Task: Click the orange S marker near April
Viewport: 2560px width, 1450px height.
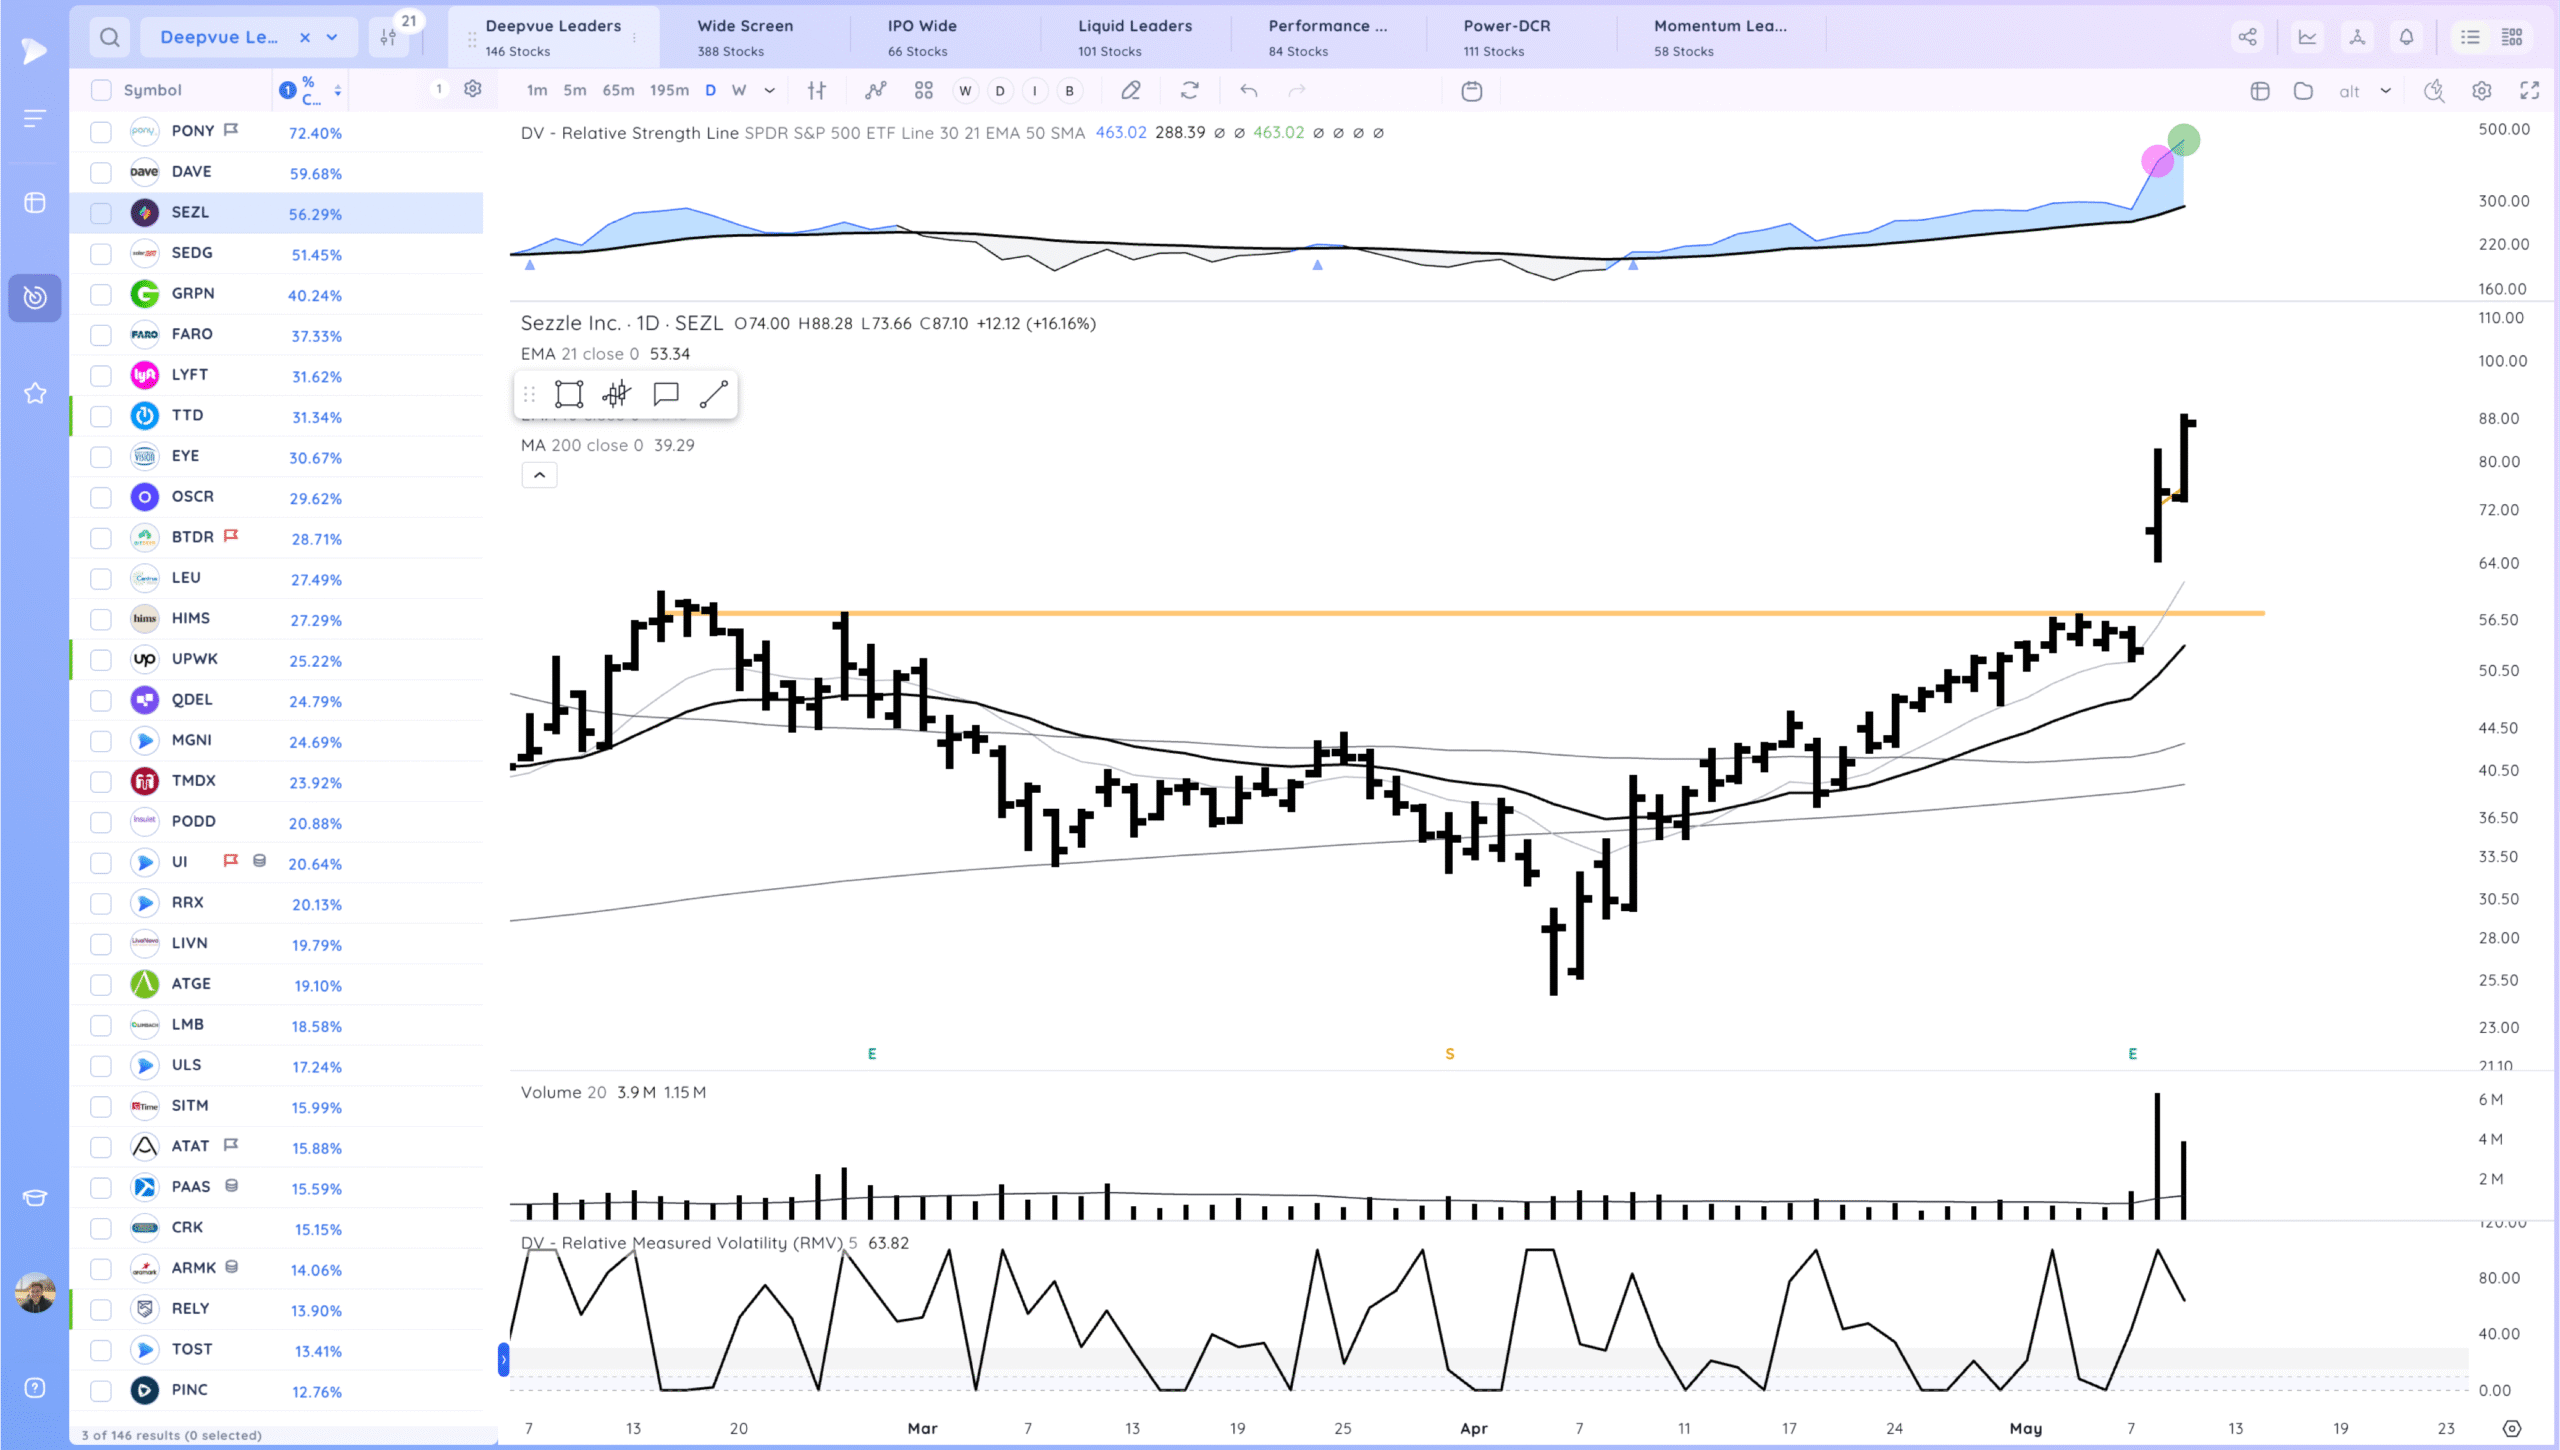Action: (x=1449, y=1054)
